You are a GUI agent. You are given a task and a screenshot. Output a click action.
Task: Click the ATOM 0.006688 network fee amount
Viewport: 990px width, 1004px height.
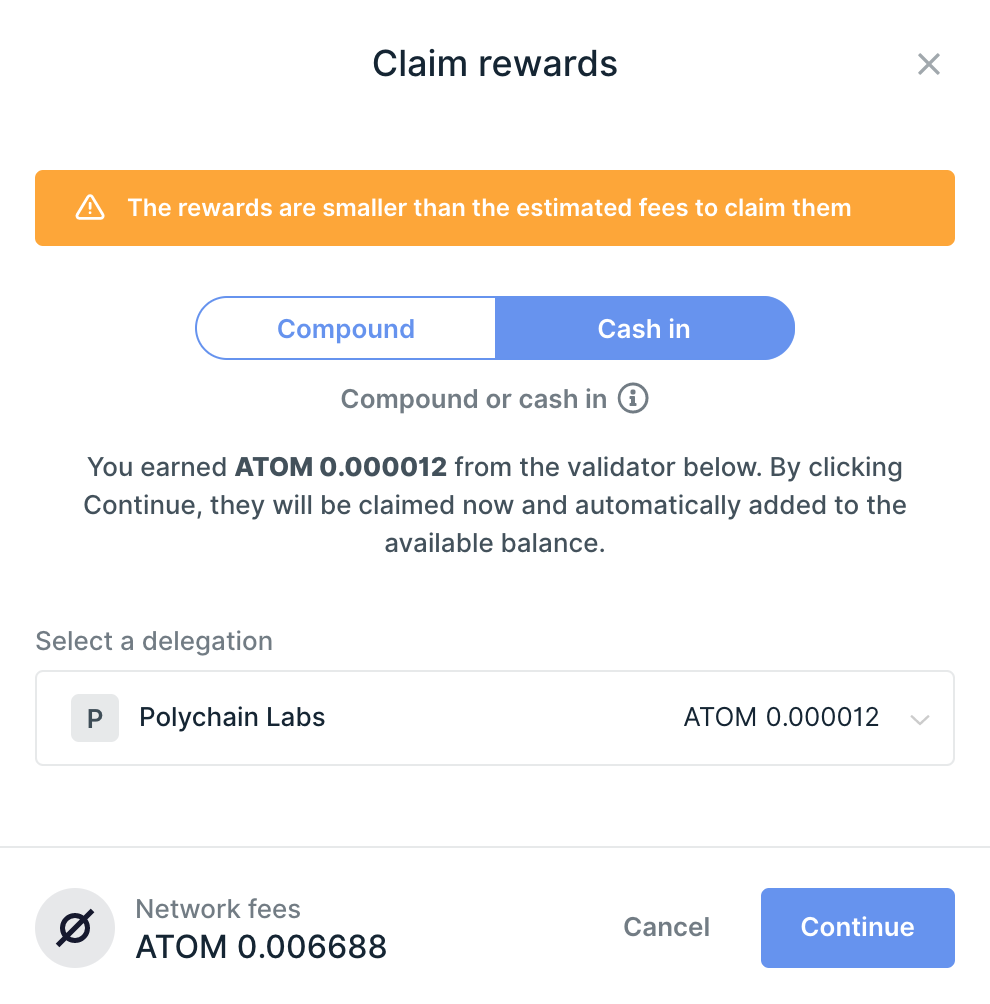tap(261, 946)
